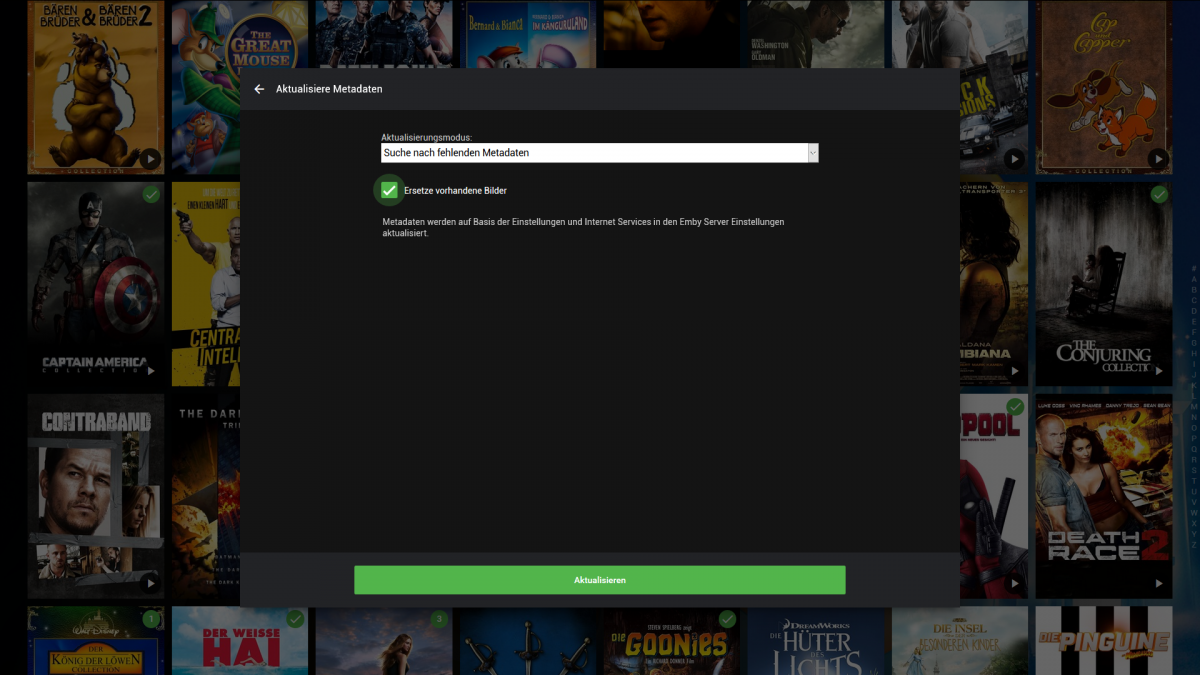Click the count badge on König der Löwen
This screenshot has height=675, width=1200.
tap(151, 619)
